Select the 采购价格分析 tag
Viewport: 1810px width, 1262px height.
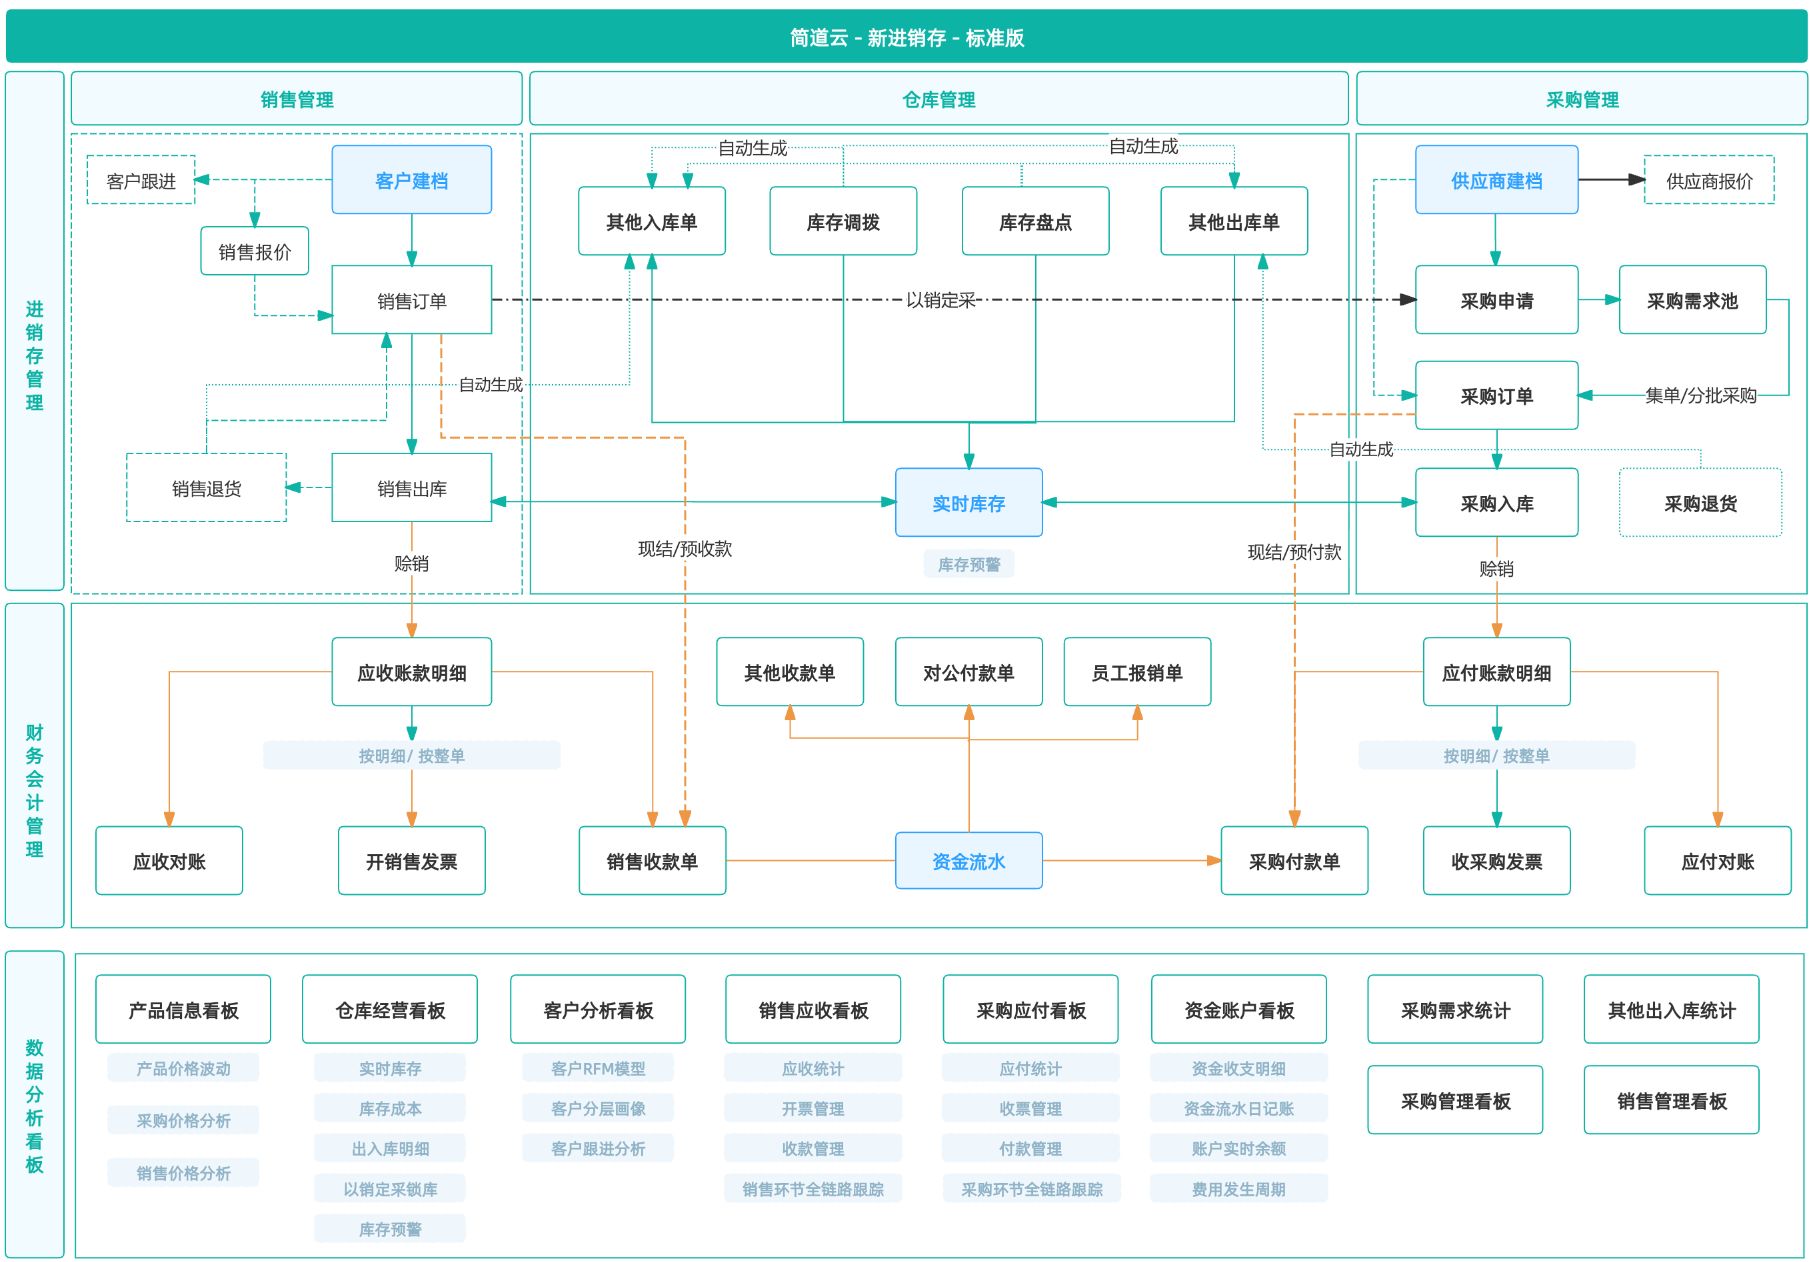(183, 1120)
